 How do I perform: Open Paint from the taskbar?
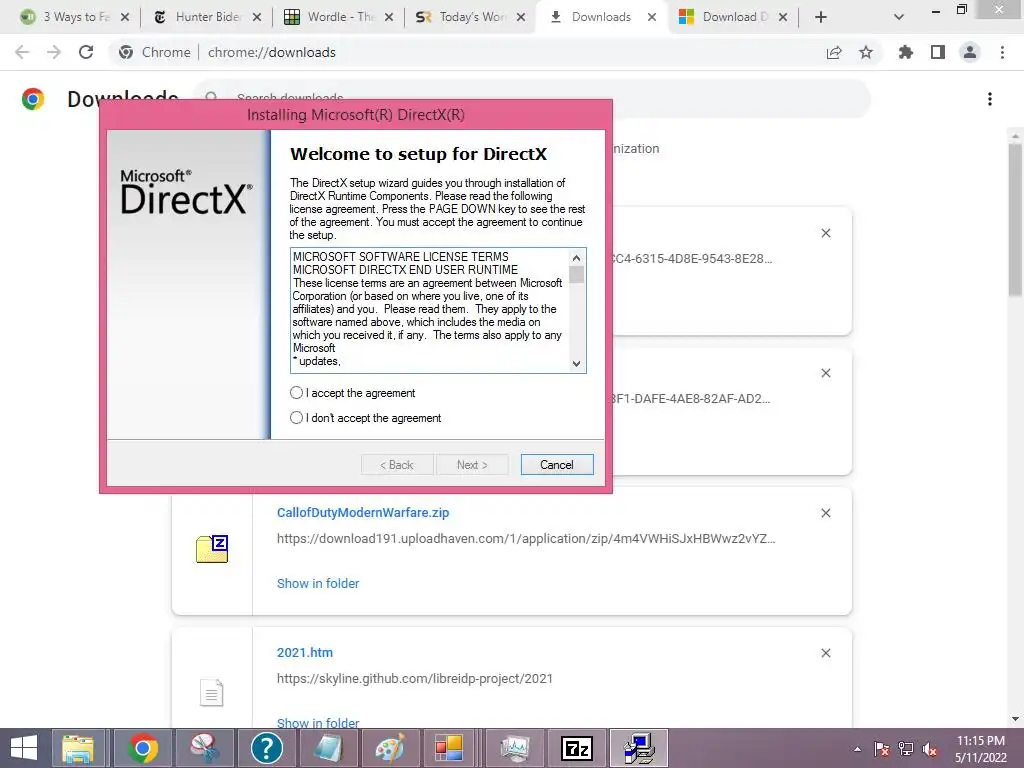tap(389, 748)
